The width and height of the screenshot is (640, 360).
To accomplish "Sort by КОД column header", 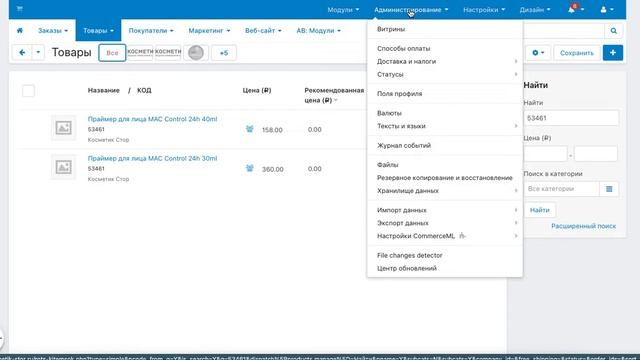I will coord(144,90).
